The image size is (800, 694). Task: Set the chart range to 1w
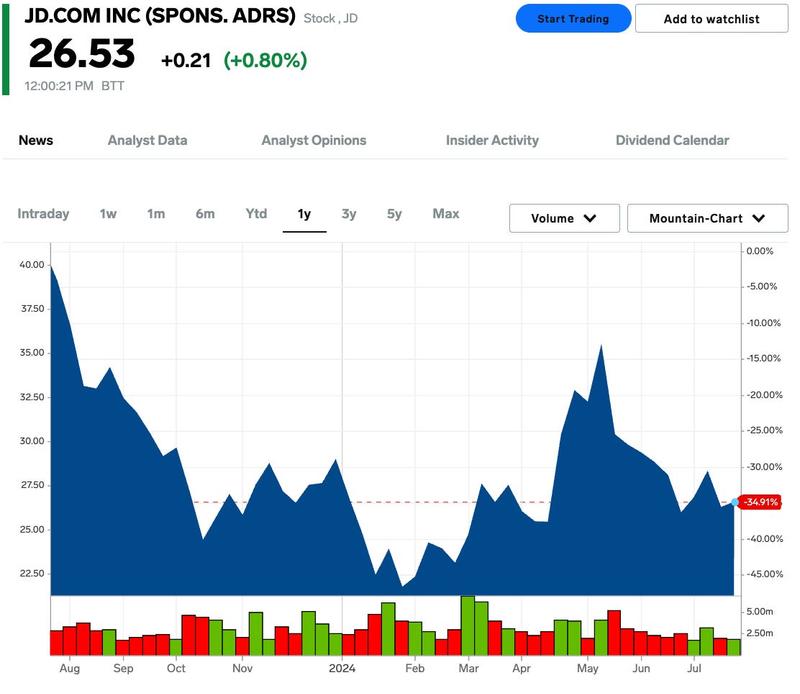point(108,214)
